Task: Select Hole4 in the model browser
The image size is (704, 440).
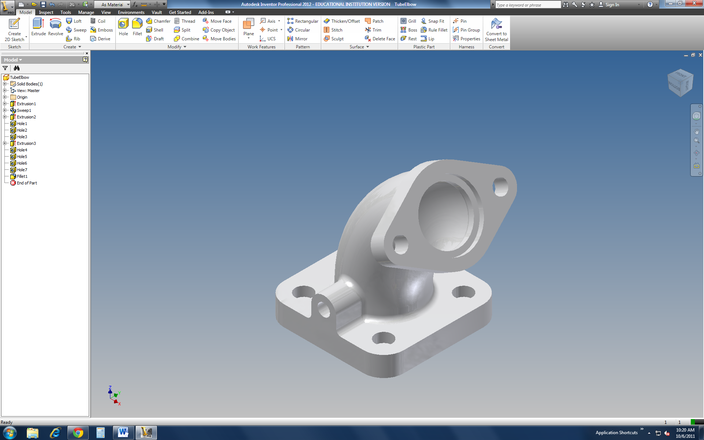Action: coord(19,150)
